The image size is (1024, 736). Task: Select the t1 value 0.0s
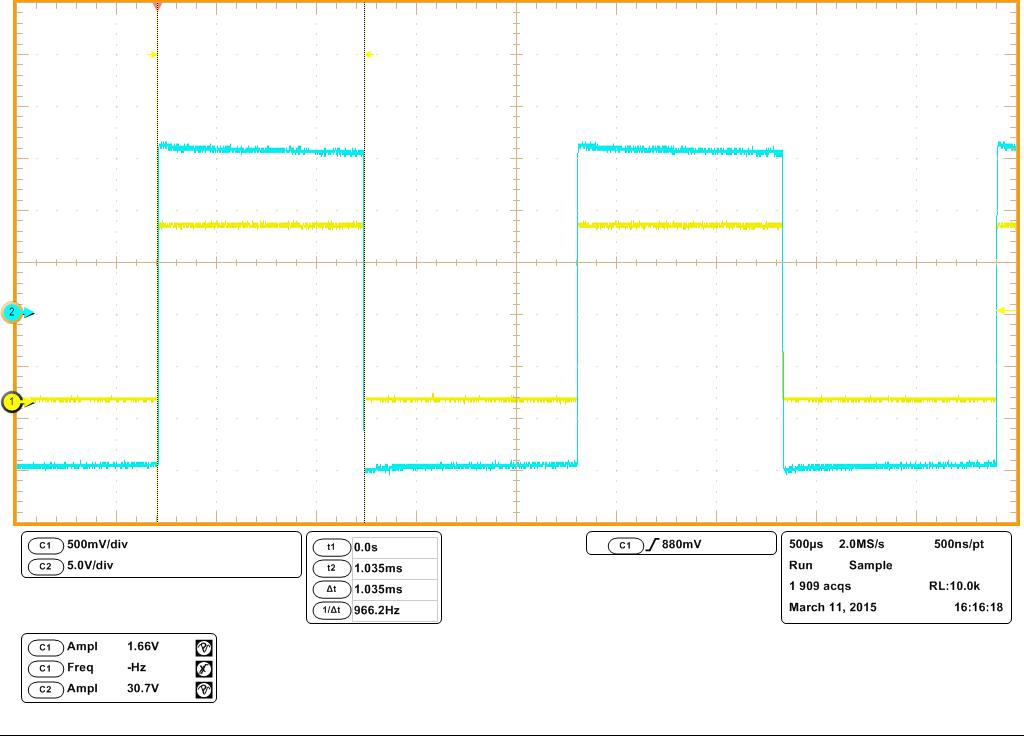pos(366,547)
